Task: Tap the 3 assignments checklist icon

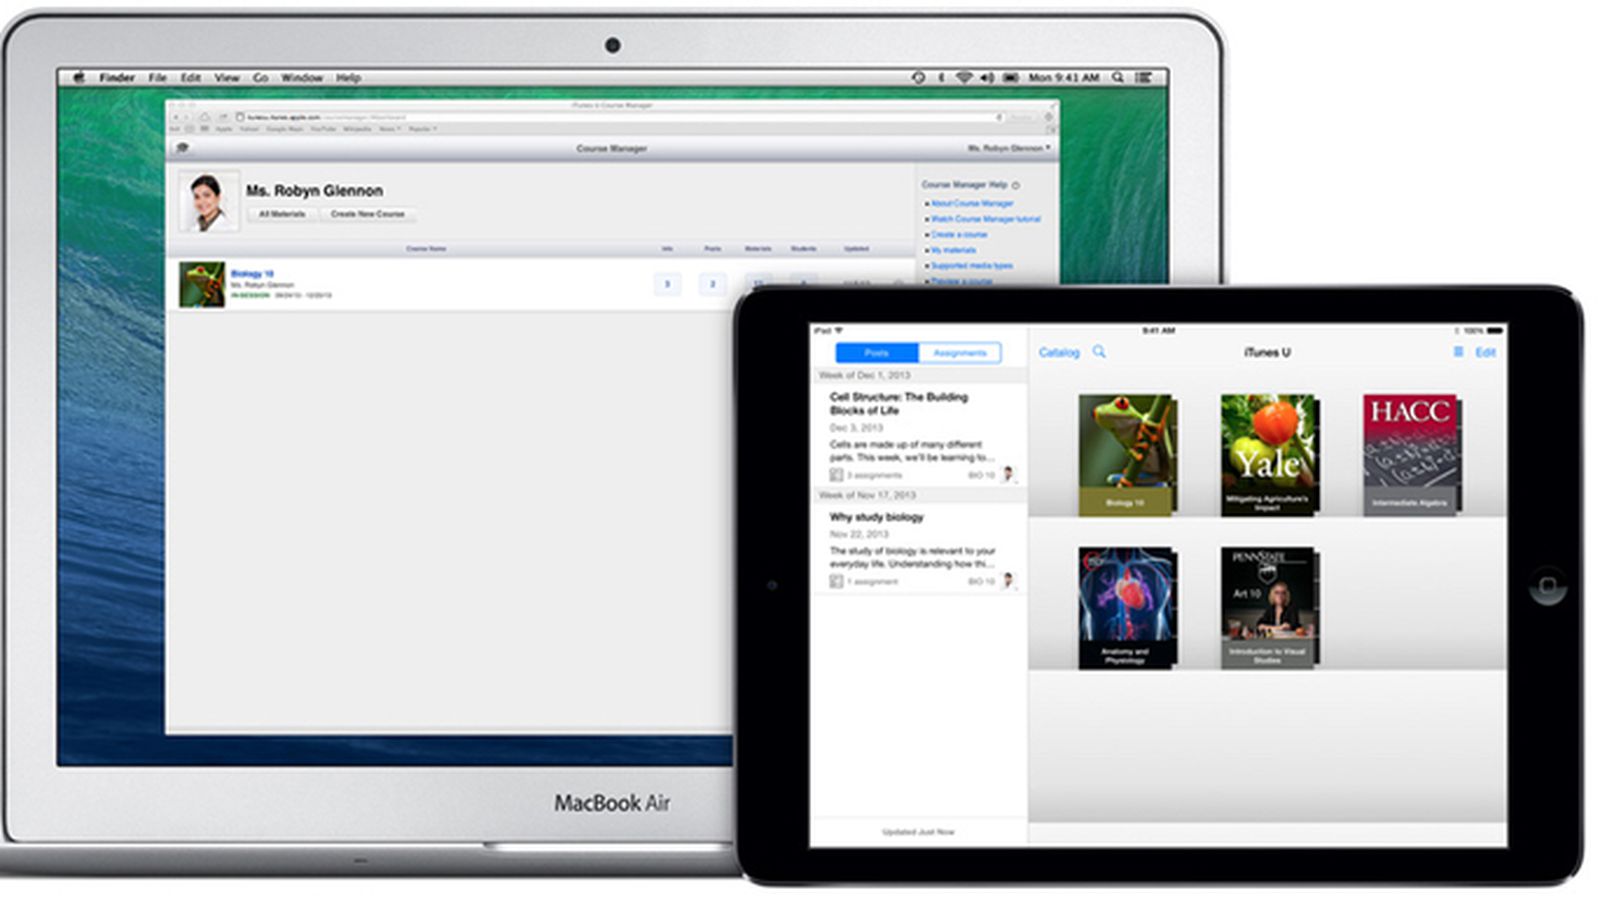Action: tap(836, 475)
